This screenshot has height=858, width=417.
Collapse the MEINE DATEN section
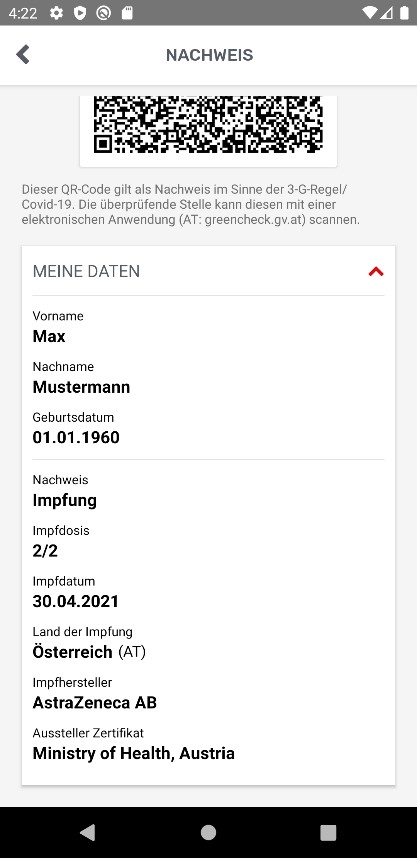click(x=376, y=271)
